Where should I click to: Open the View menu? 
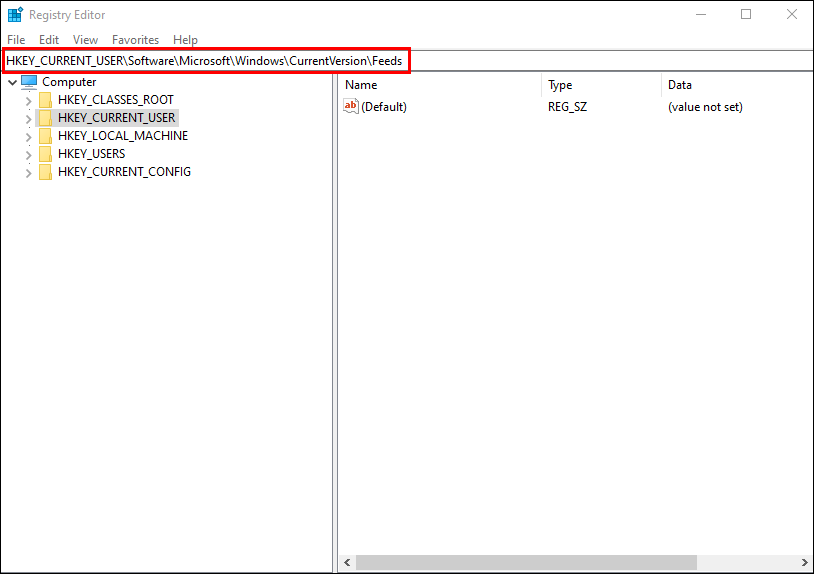(85, 40)
